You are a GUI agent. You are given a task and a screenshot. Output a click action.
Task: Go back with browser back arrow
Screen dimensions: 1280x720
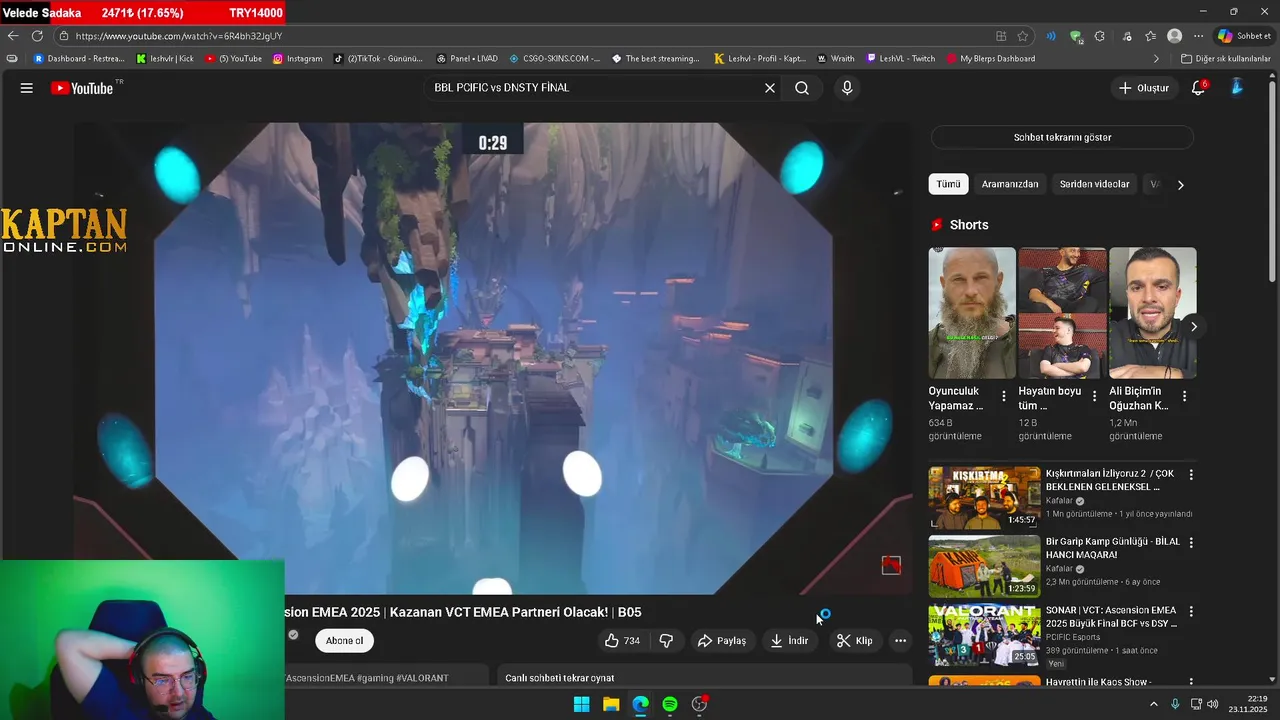click(13, 36)
